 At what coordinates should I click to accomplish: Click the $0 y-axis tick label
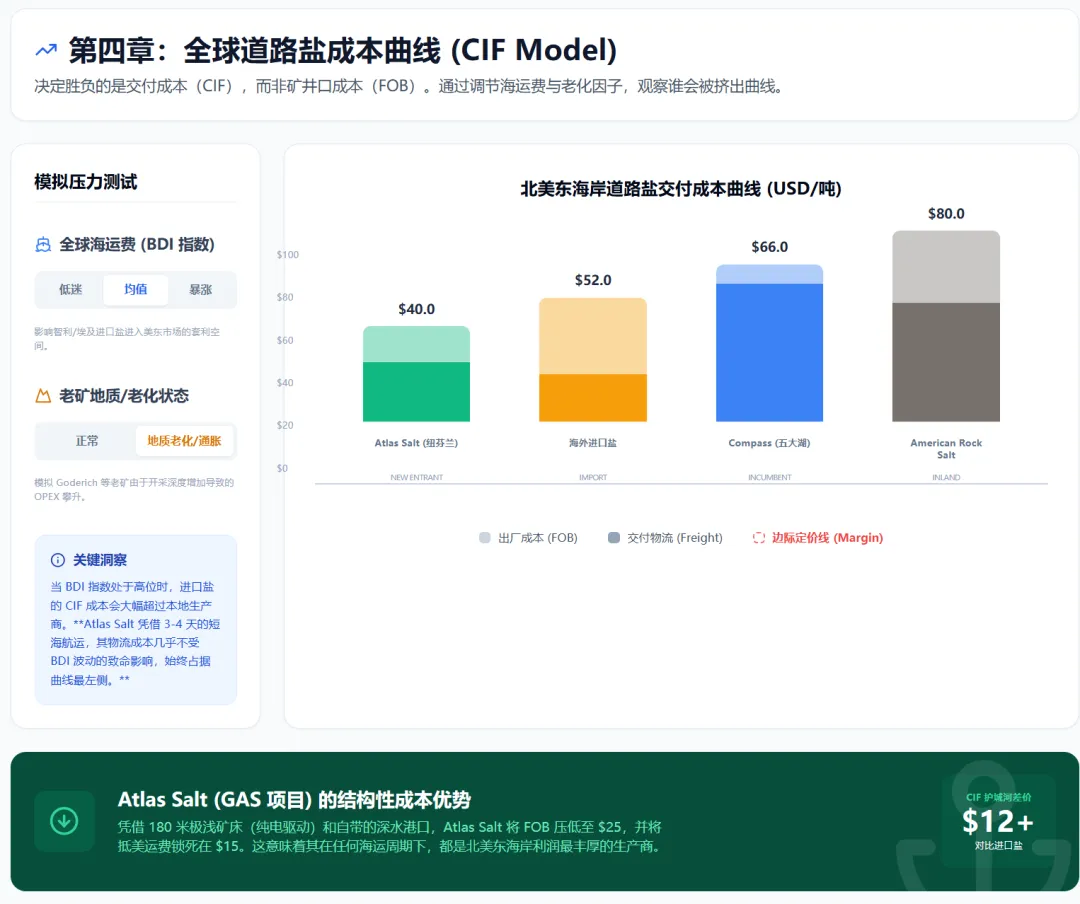(282, 469)
